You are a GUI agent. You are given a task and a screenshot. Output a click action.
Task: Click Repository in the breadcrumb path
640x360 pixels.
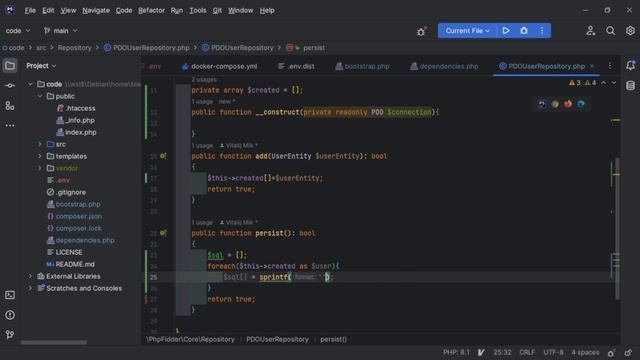[x=74, y=48]
